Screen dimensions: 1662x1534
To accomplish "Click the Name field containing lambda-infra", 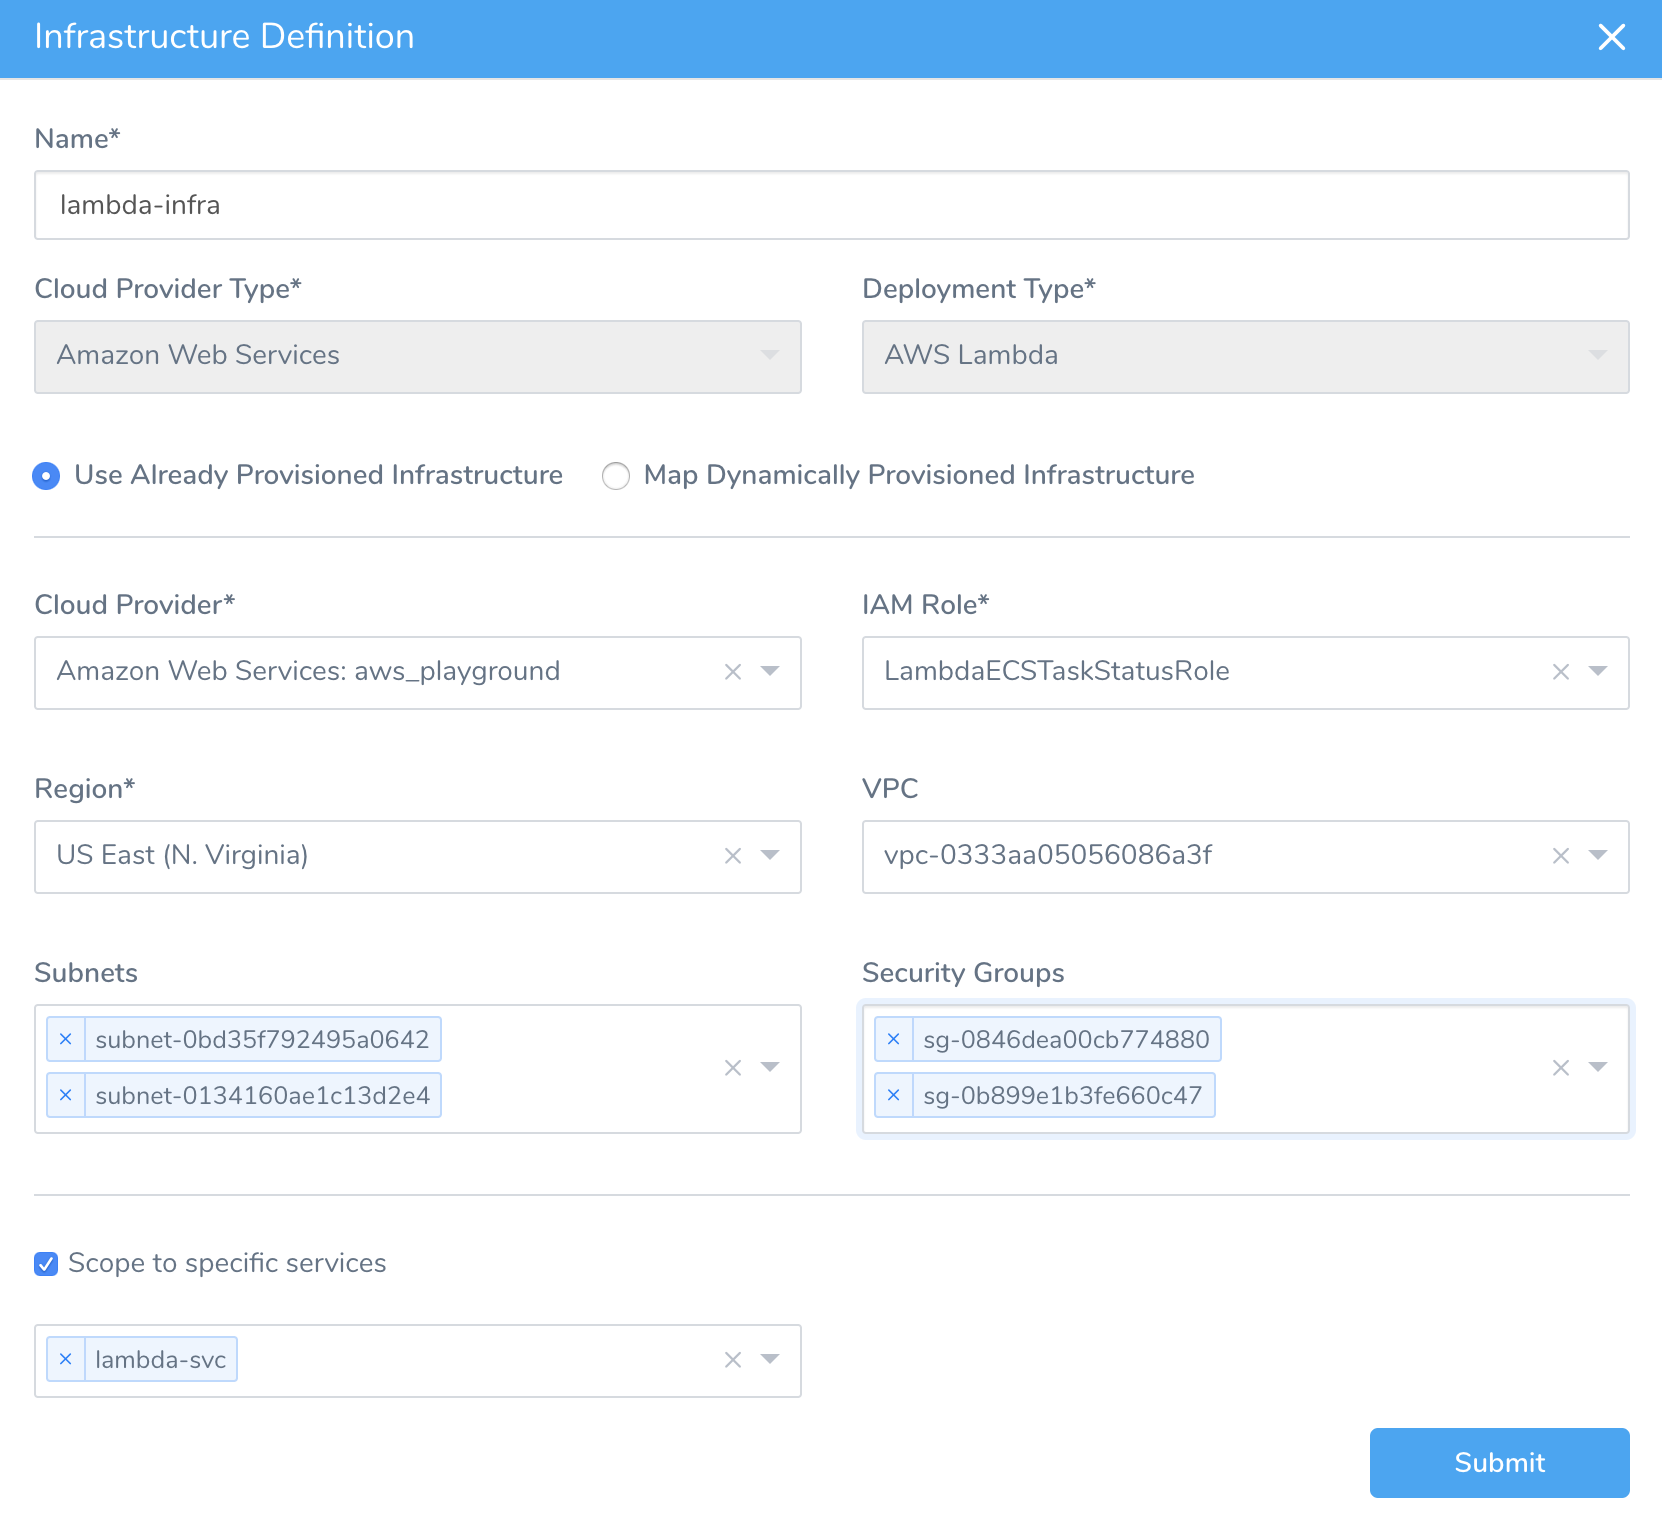I will point(832,205).
